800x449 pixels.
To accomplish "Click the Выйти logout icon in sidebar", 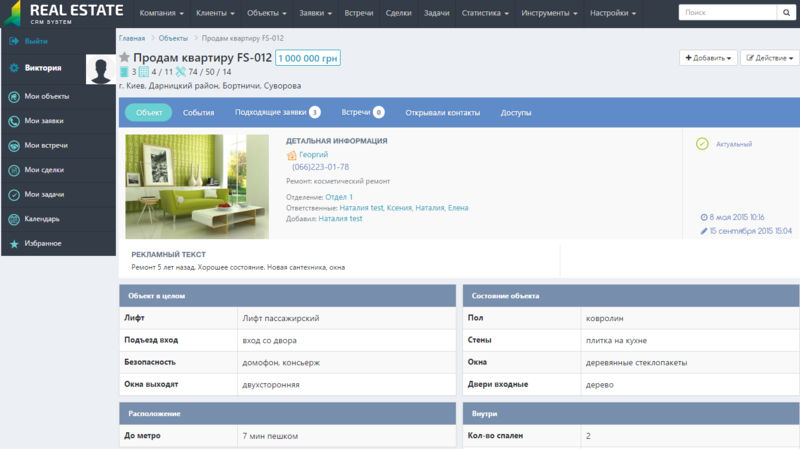I will (x=14, y=41).
